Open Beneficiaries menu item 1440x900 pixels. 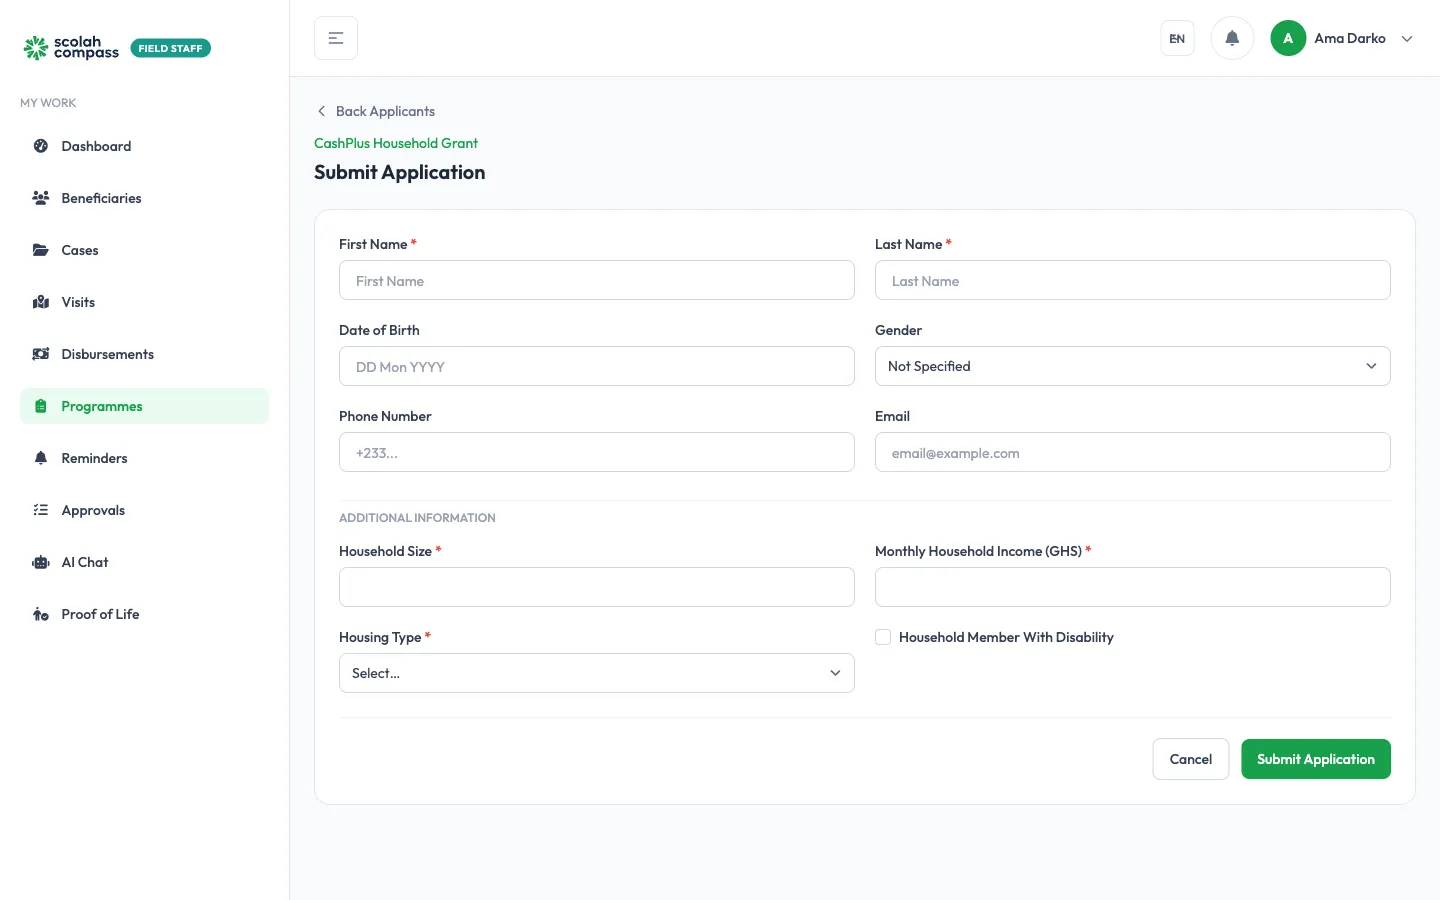(x=144, y=198)
